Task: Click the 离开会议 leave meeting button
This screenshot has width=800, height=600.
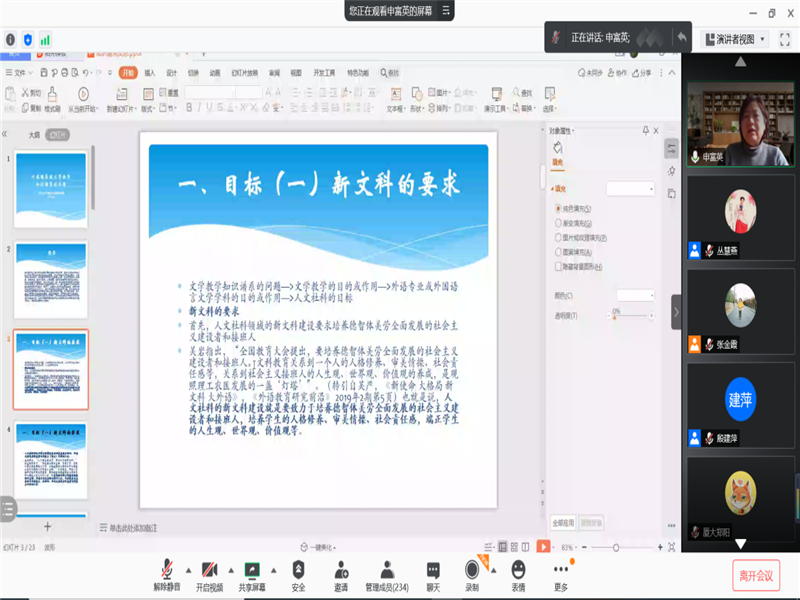Action: (756, 575)
